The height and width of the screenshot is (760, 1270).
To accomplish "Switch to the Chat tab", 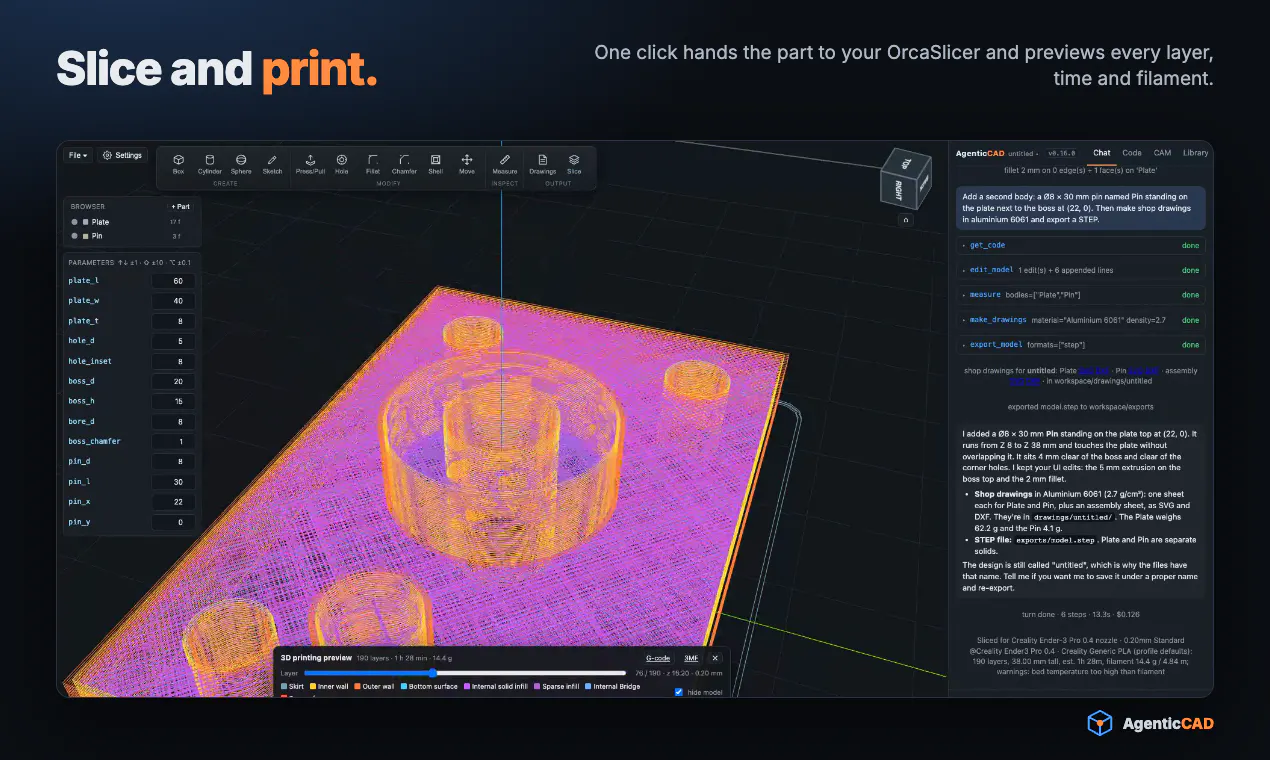I will click(1101, 153).
